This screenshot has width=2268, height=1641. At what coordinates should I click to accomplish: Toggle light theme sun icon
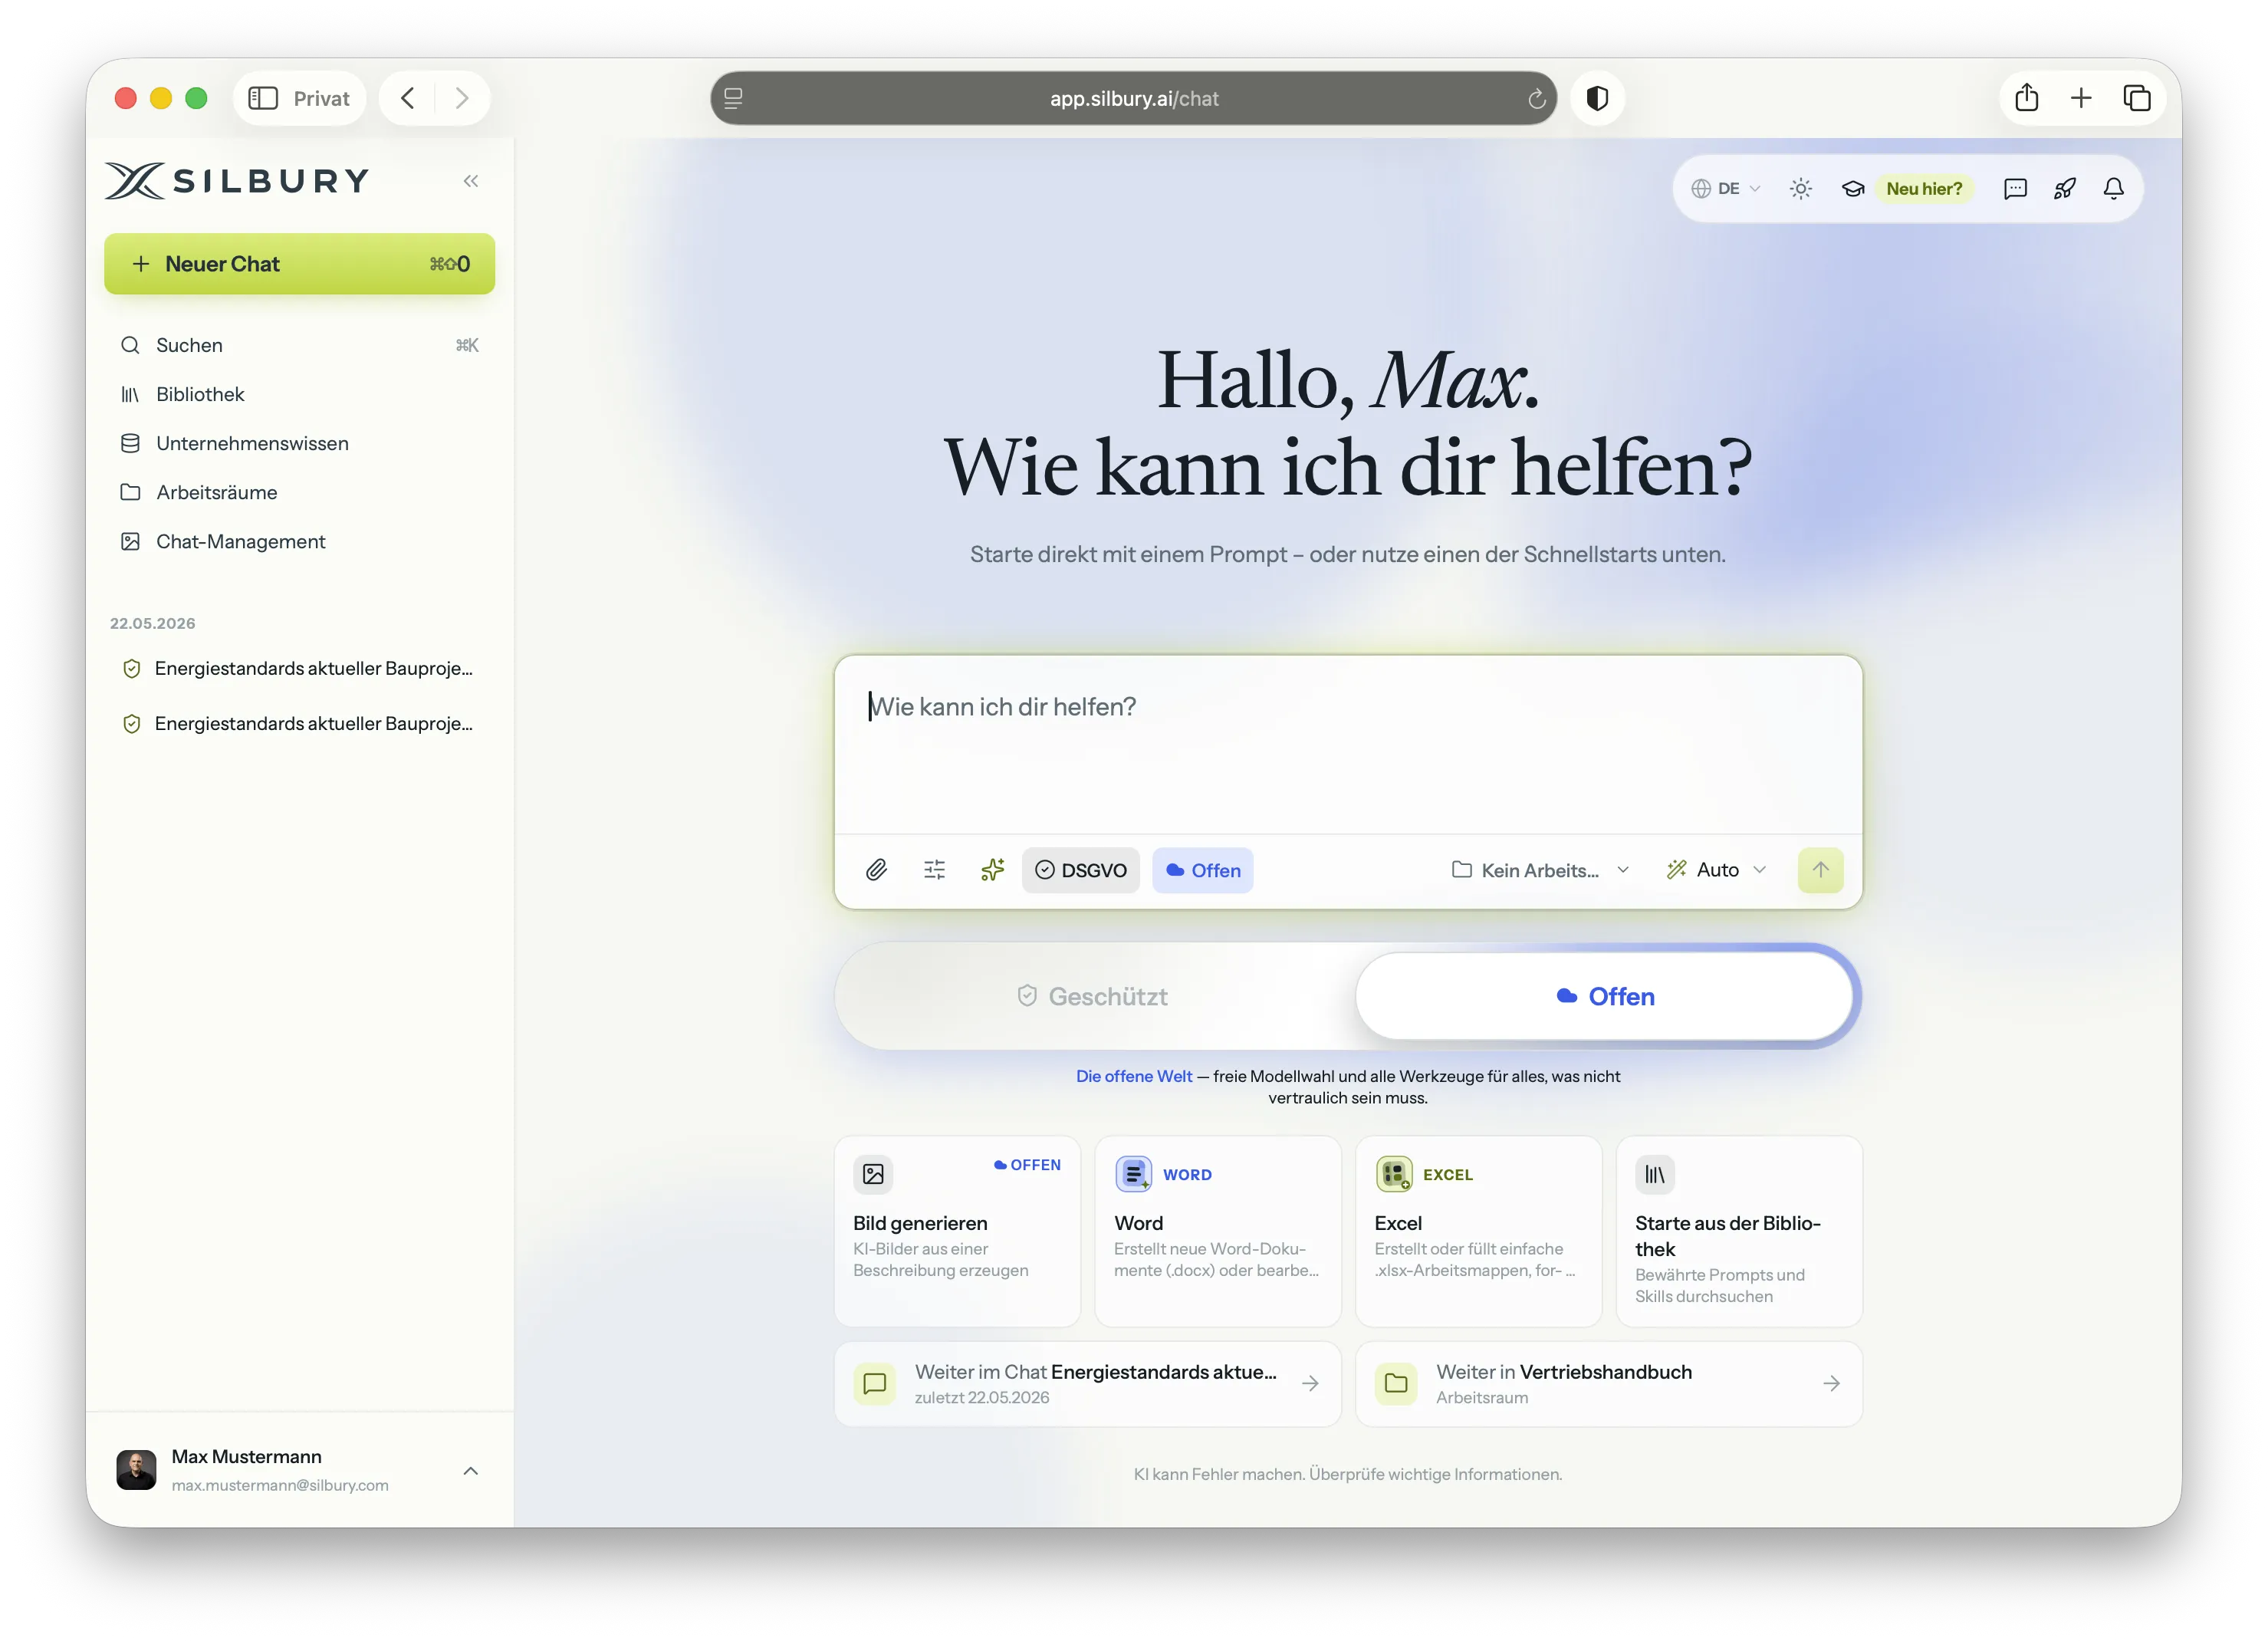[x=1801, y=189]
